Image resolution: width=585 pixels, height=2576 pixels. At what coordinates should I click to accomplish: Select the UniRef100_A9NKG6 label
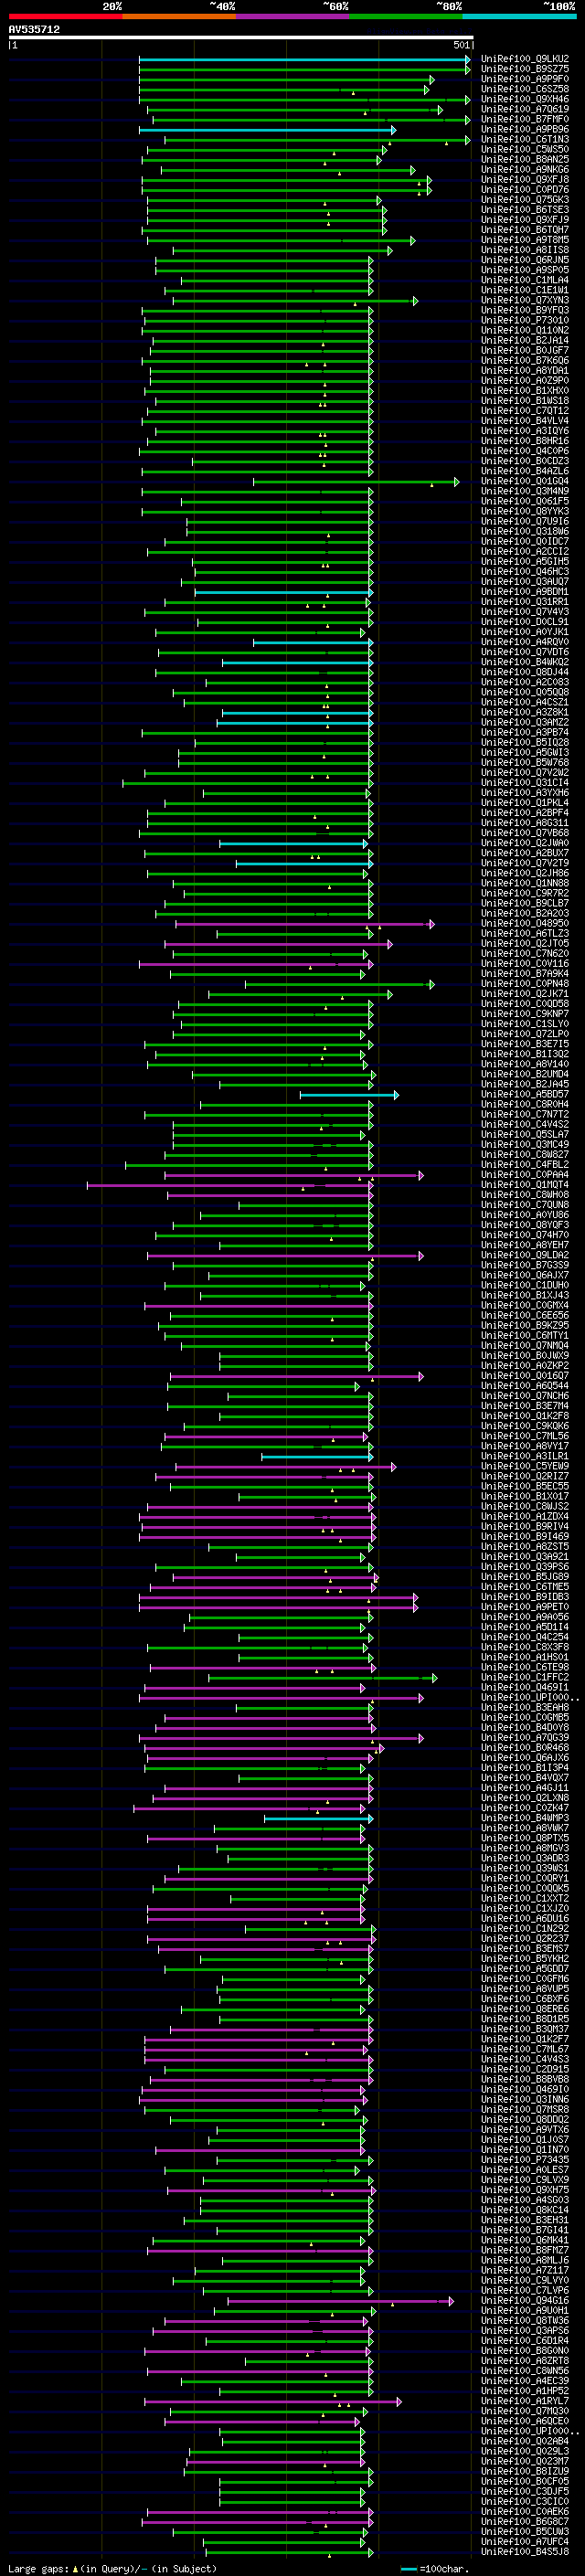(525, 169)
